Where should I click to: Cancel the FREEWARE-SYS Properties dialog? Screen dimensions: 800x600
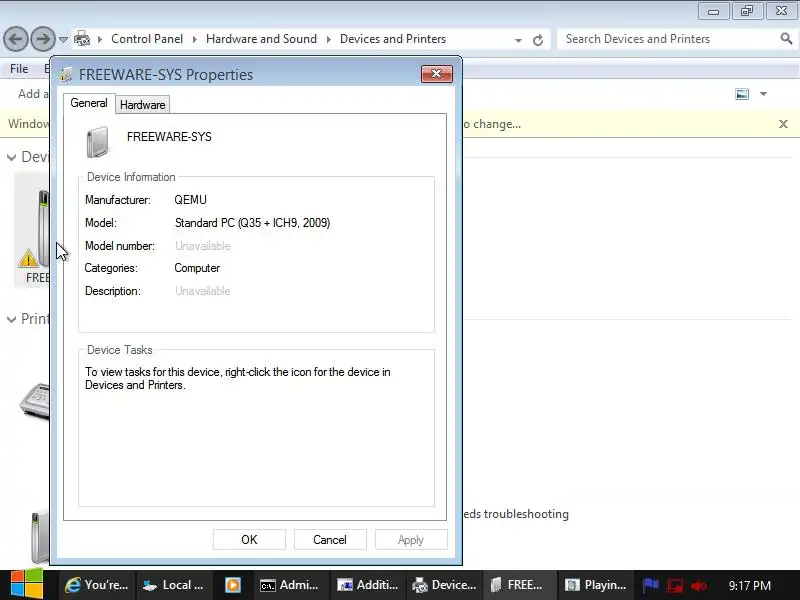click(x=330, y=540)
